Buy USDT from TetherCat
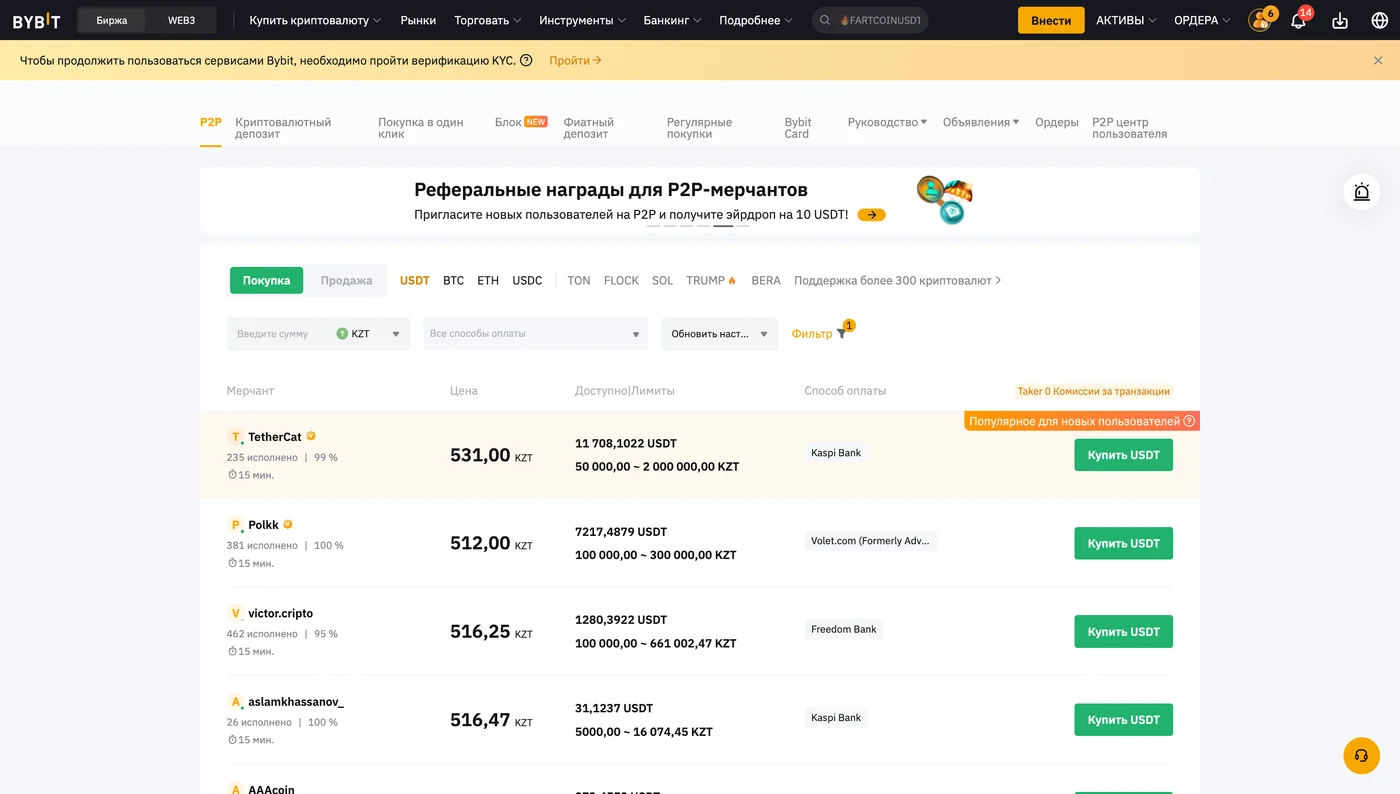This screenshot has width=1400, height=794. (x=1124, y=455)
